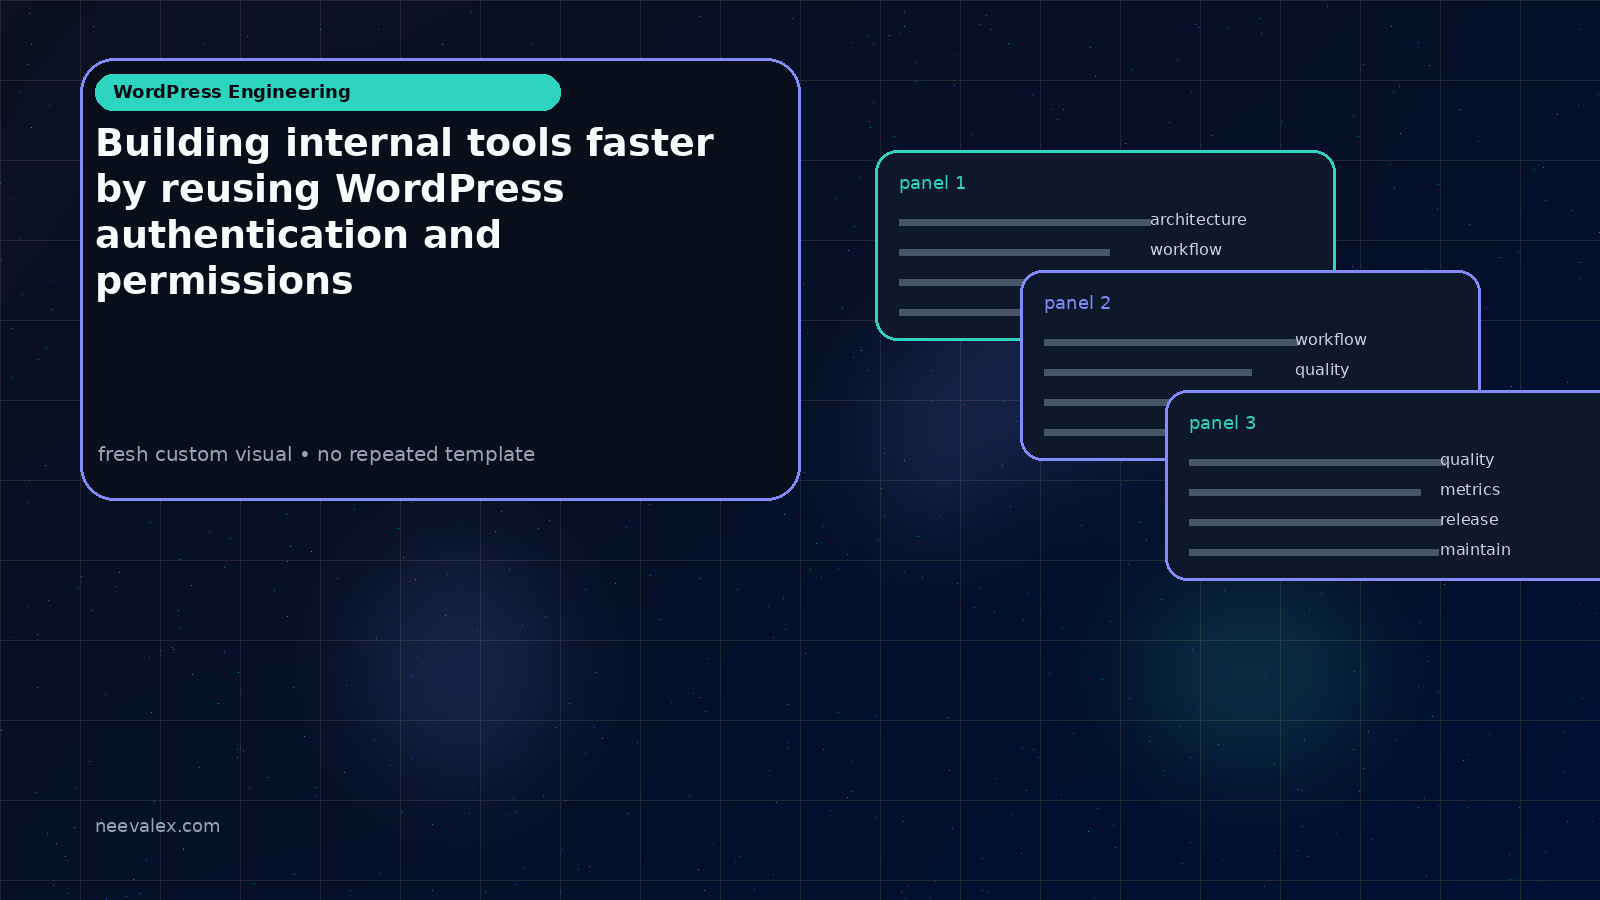Click the "panel 3" title

tap(1222, 423)
